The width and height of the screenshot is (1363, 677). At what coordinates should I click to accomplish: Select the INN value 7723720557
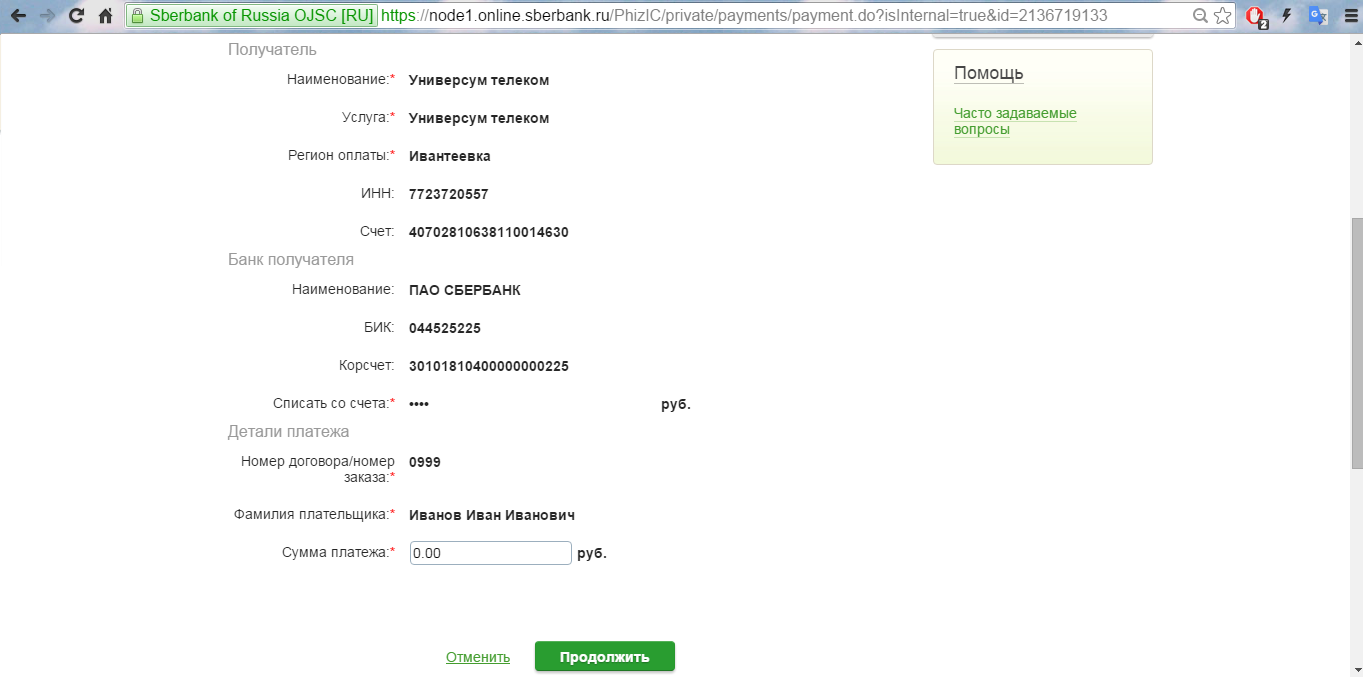(x=449, y=194)
